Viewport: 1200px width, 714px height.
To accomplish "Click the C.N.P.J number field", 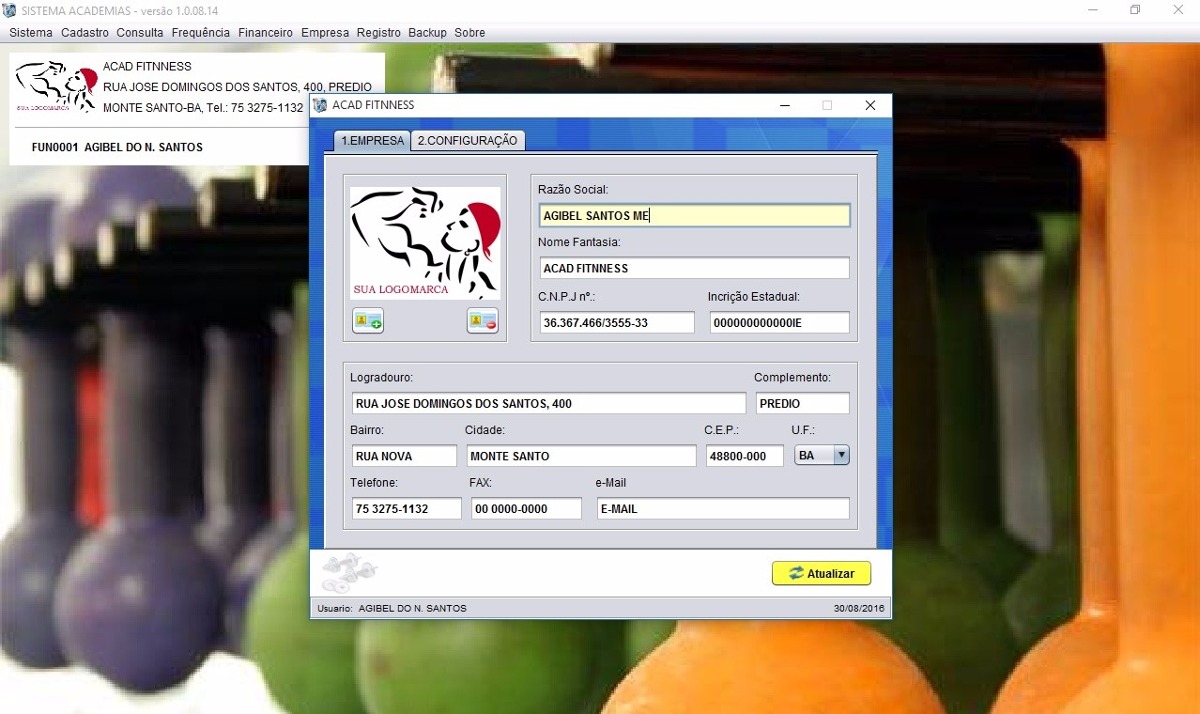I will (616, 322).
